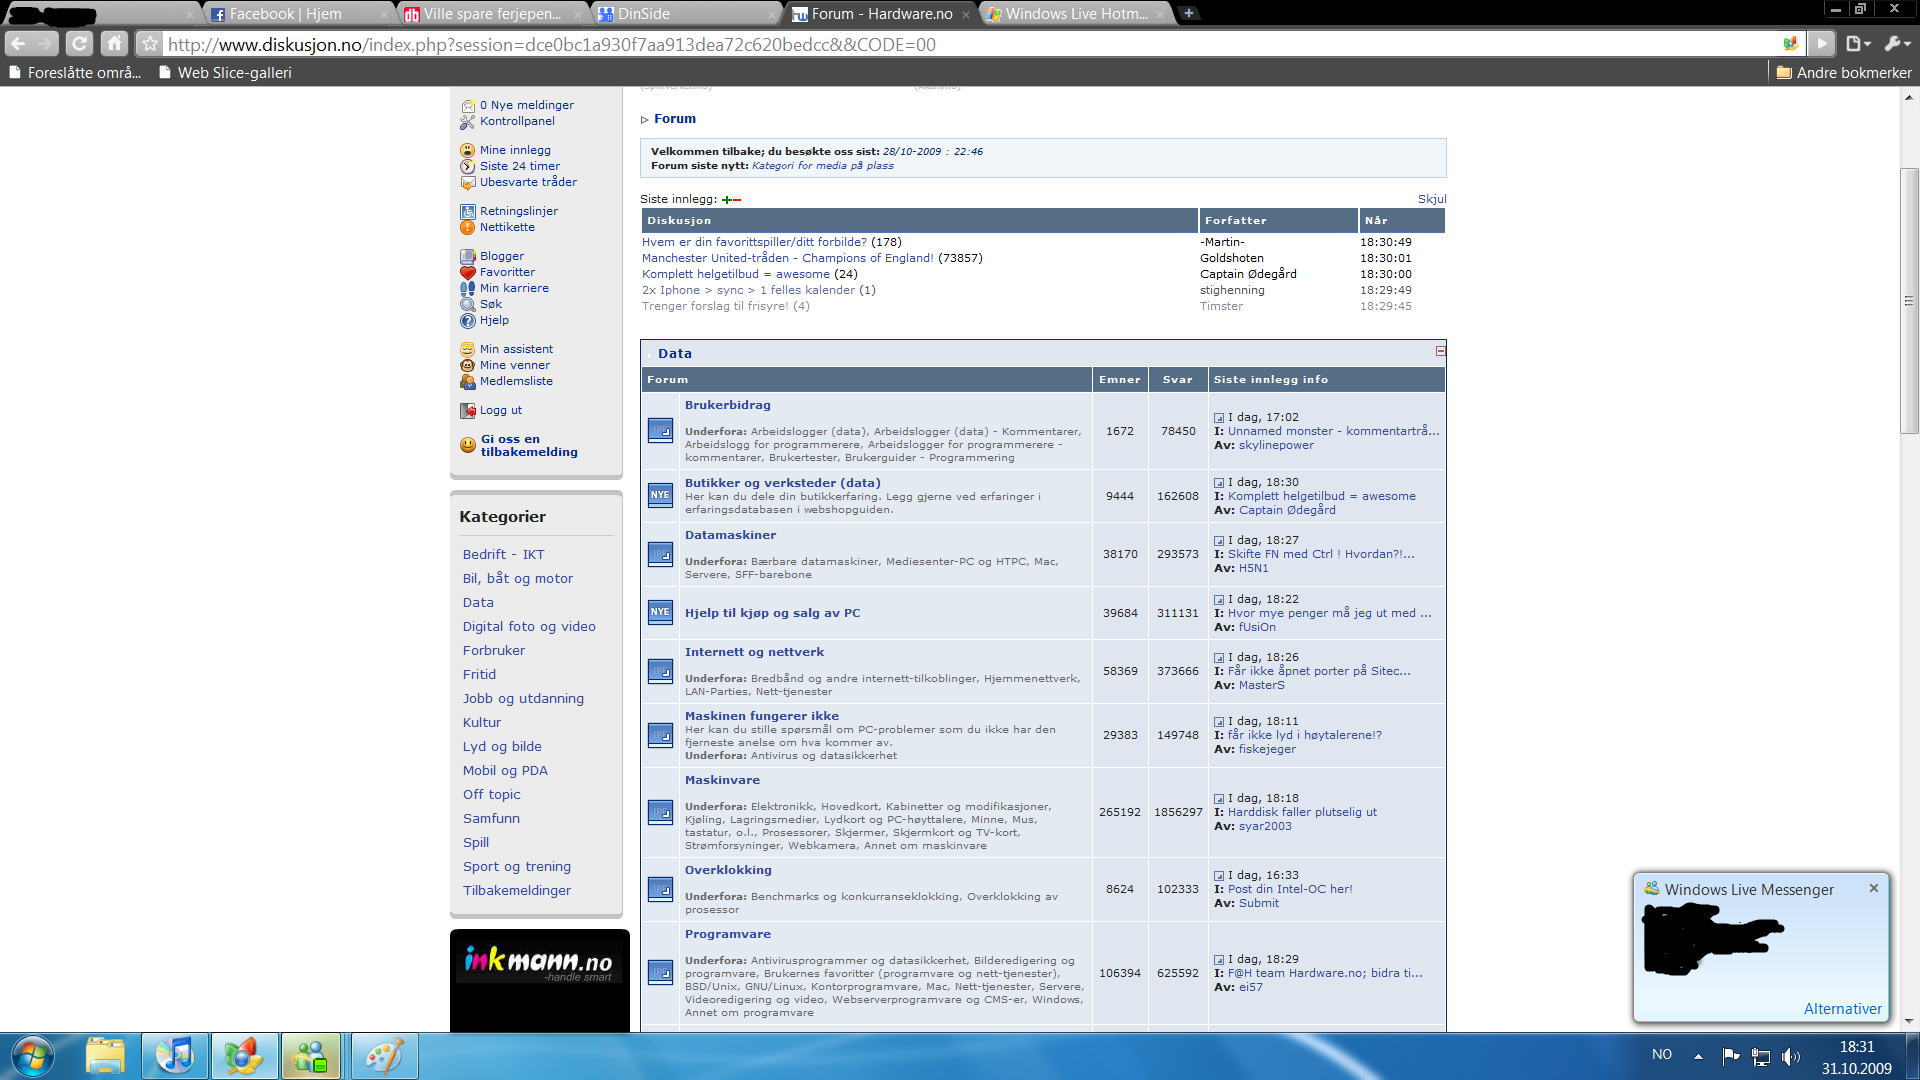Click the NYE icon beside Butikker og verksteder

(660, 495)
